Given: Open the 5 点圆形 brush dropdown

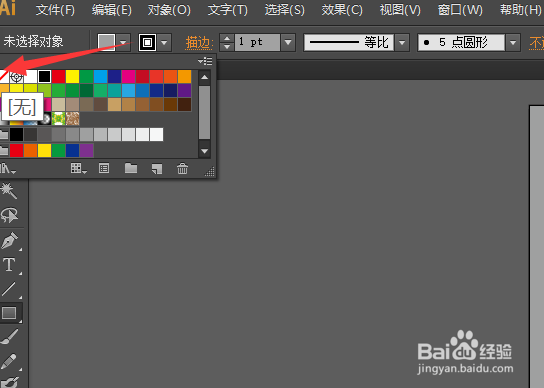Looking at the screenshot, I should 513,42.
